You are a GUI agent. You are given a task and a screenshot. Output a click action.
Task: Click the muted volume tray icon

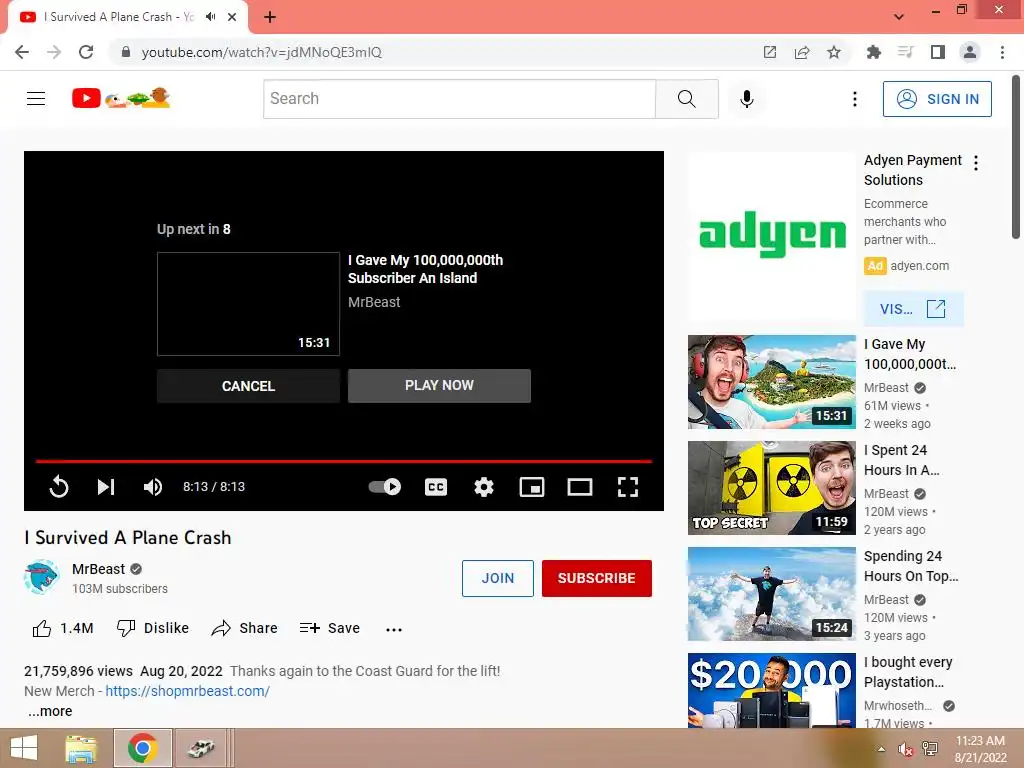(905, 749)
